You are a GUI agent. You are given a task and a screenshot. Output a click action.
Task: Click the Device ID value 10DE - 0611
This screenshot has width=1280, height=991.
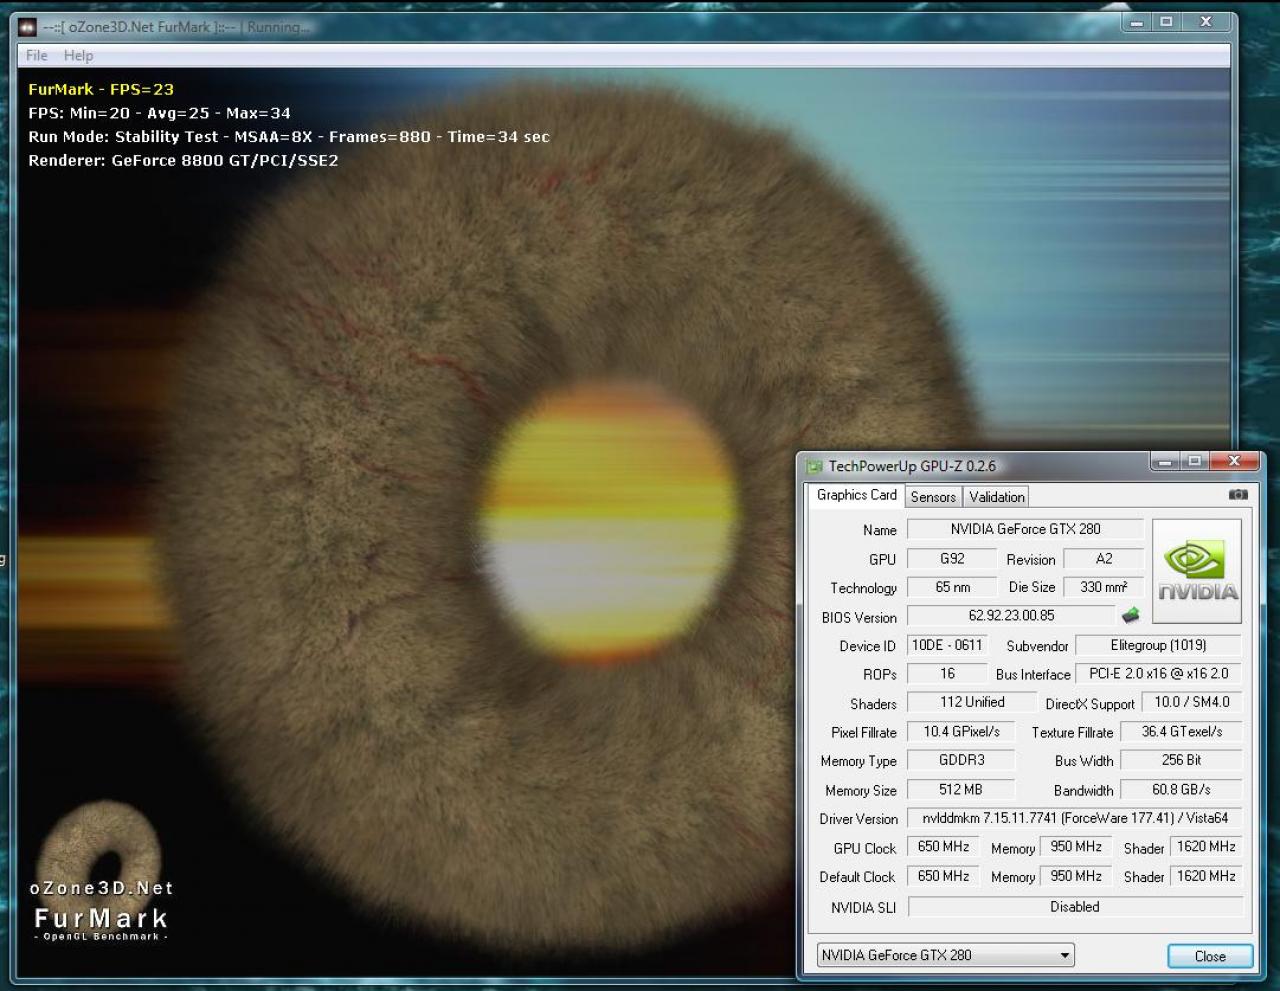(947, 645)
